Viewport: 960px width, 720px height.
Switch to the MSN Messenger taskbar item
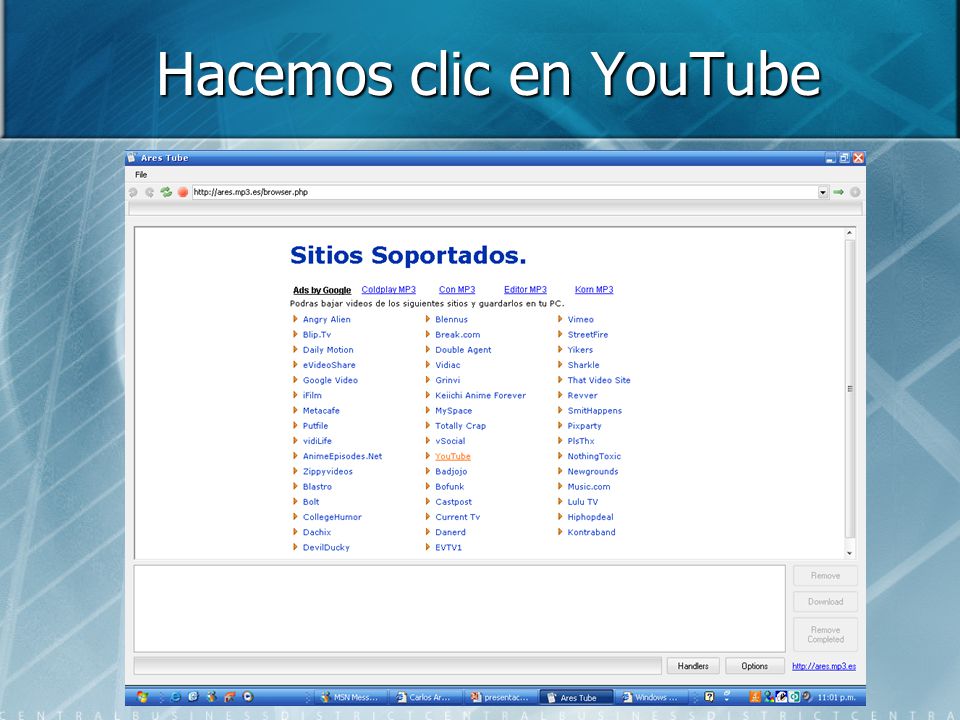[350, 697]
